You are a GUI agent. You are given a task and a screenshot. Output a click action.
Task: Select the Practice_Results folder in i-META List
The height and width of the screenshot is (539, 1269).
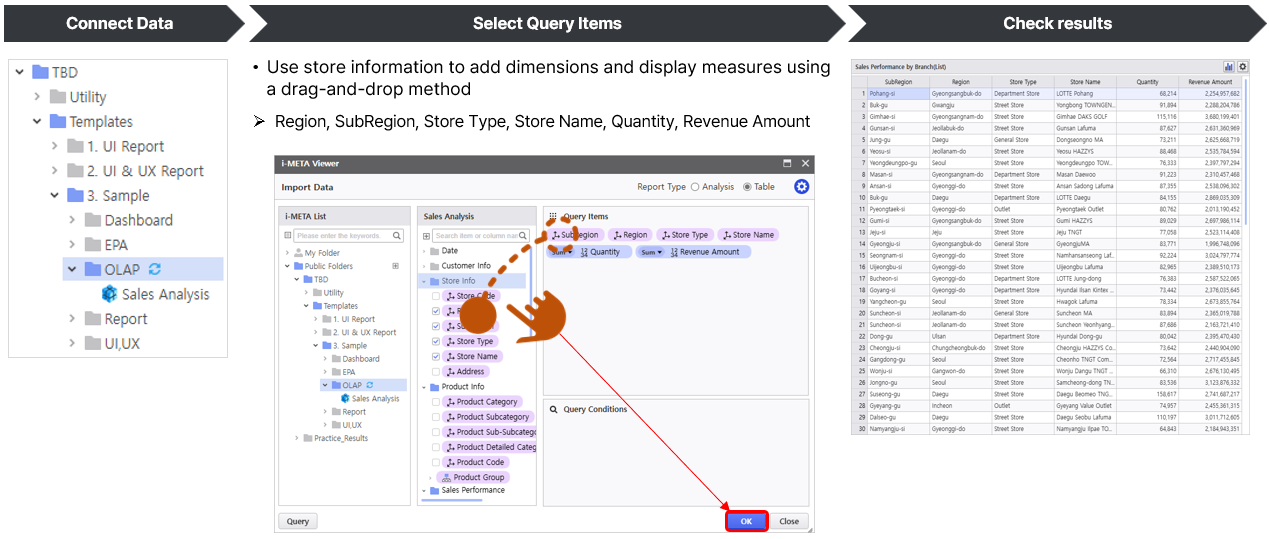tap(340, 438)
